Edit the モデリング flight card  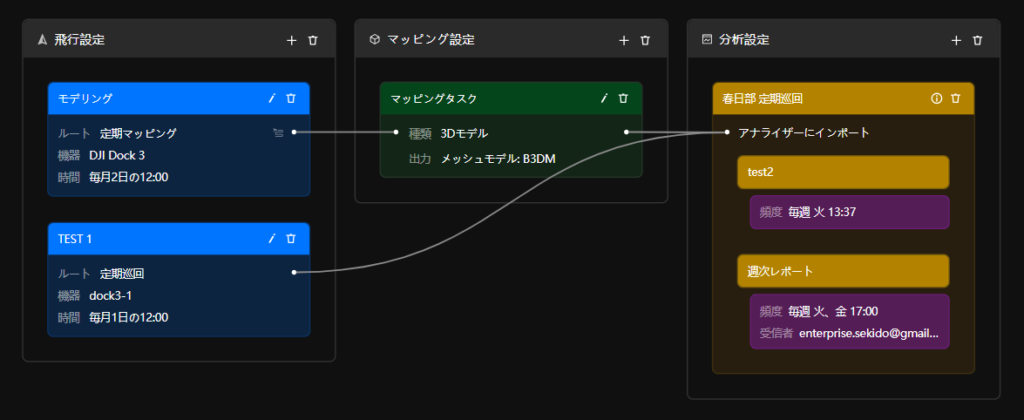click(x=271, y=98)
